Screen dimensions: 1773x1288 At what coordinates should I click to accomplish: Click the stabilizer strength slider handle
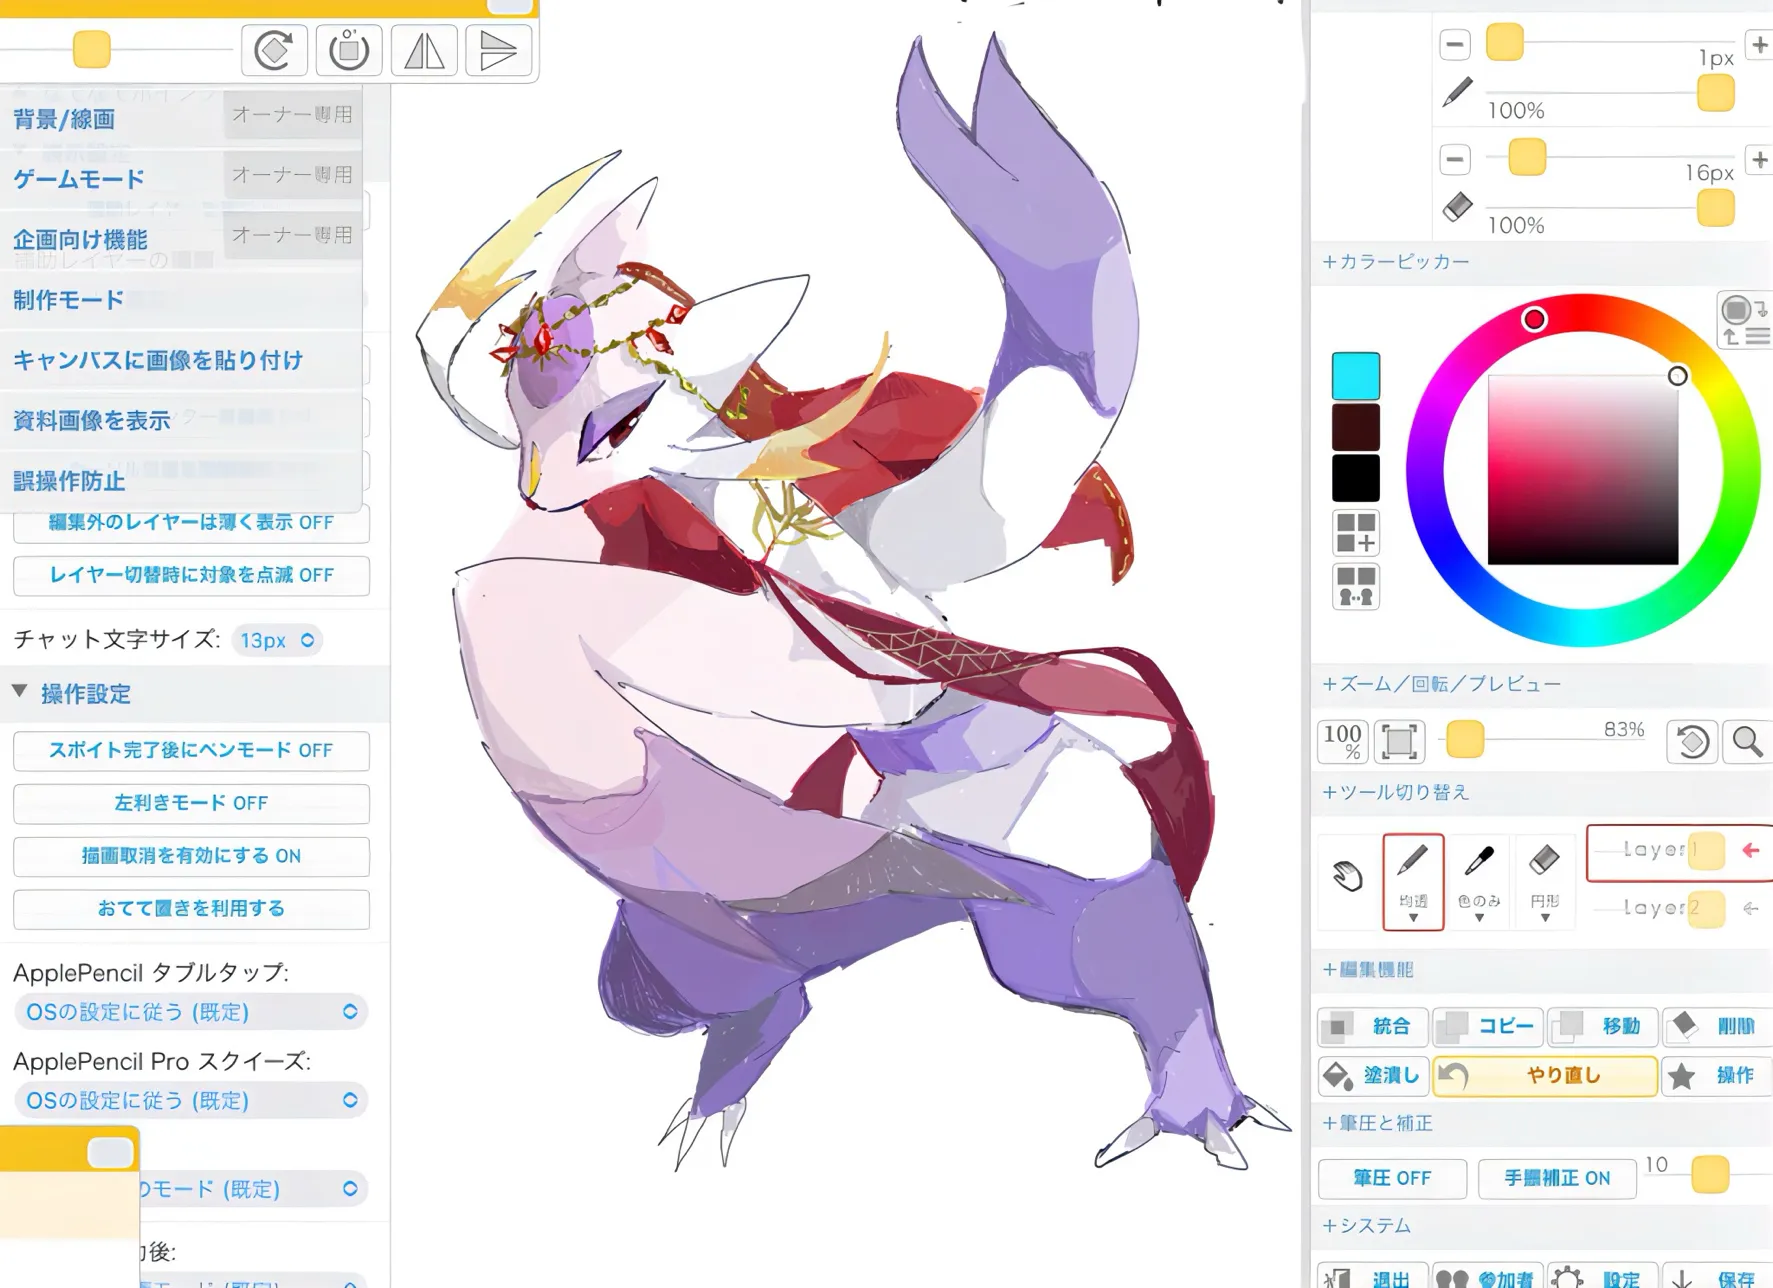[1710, 1175]
